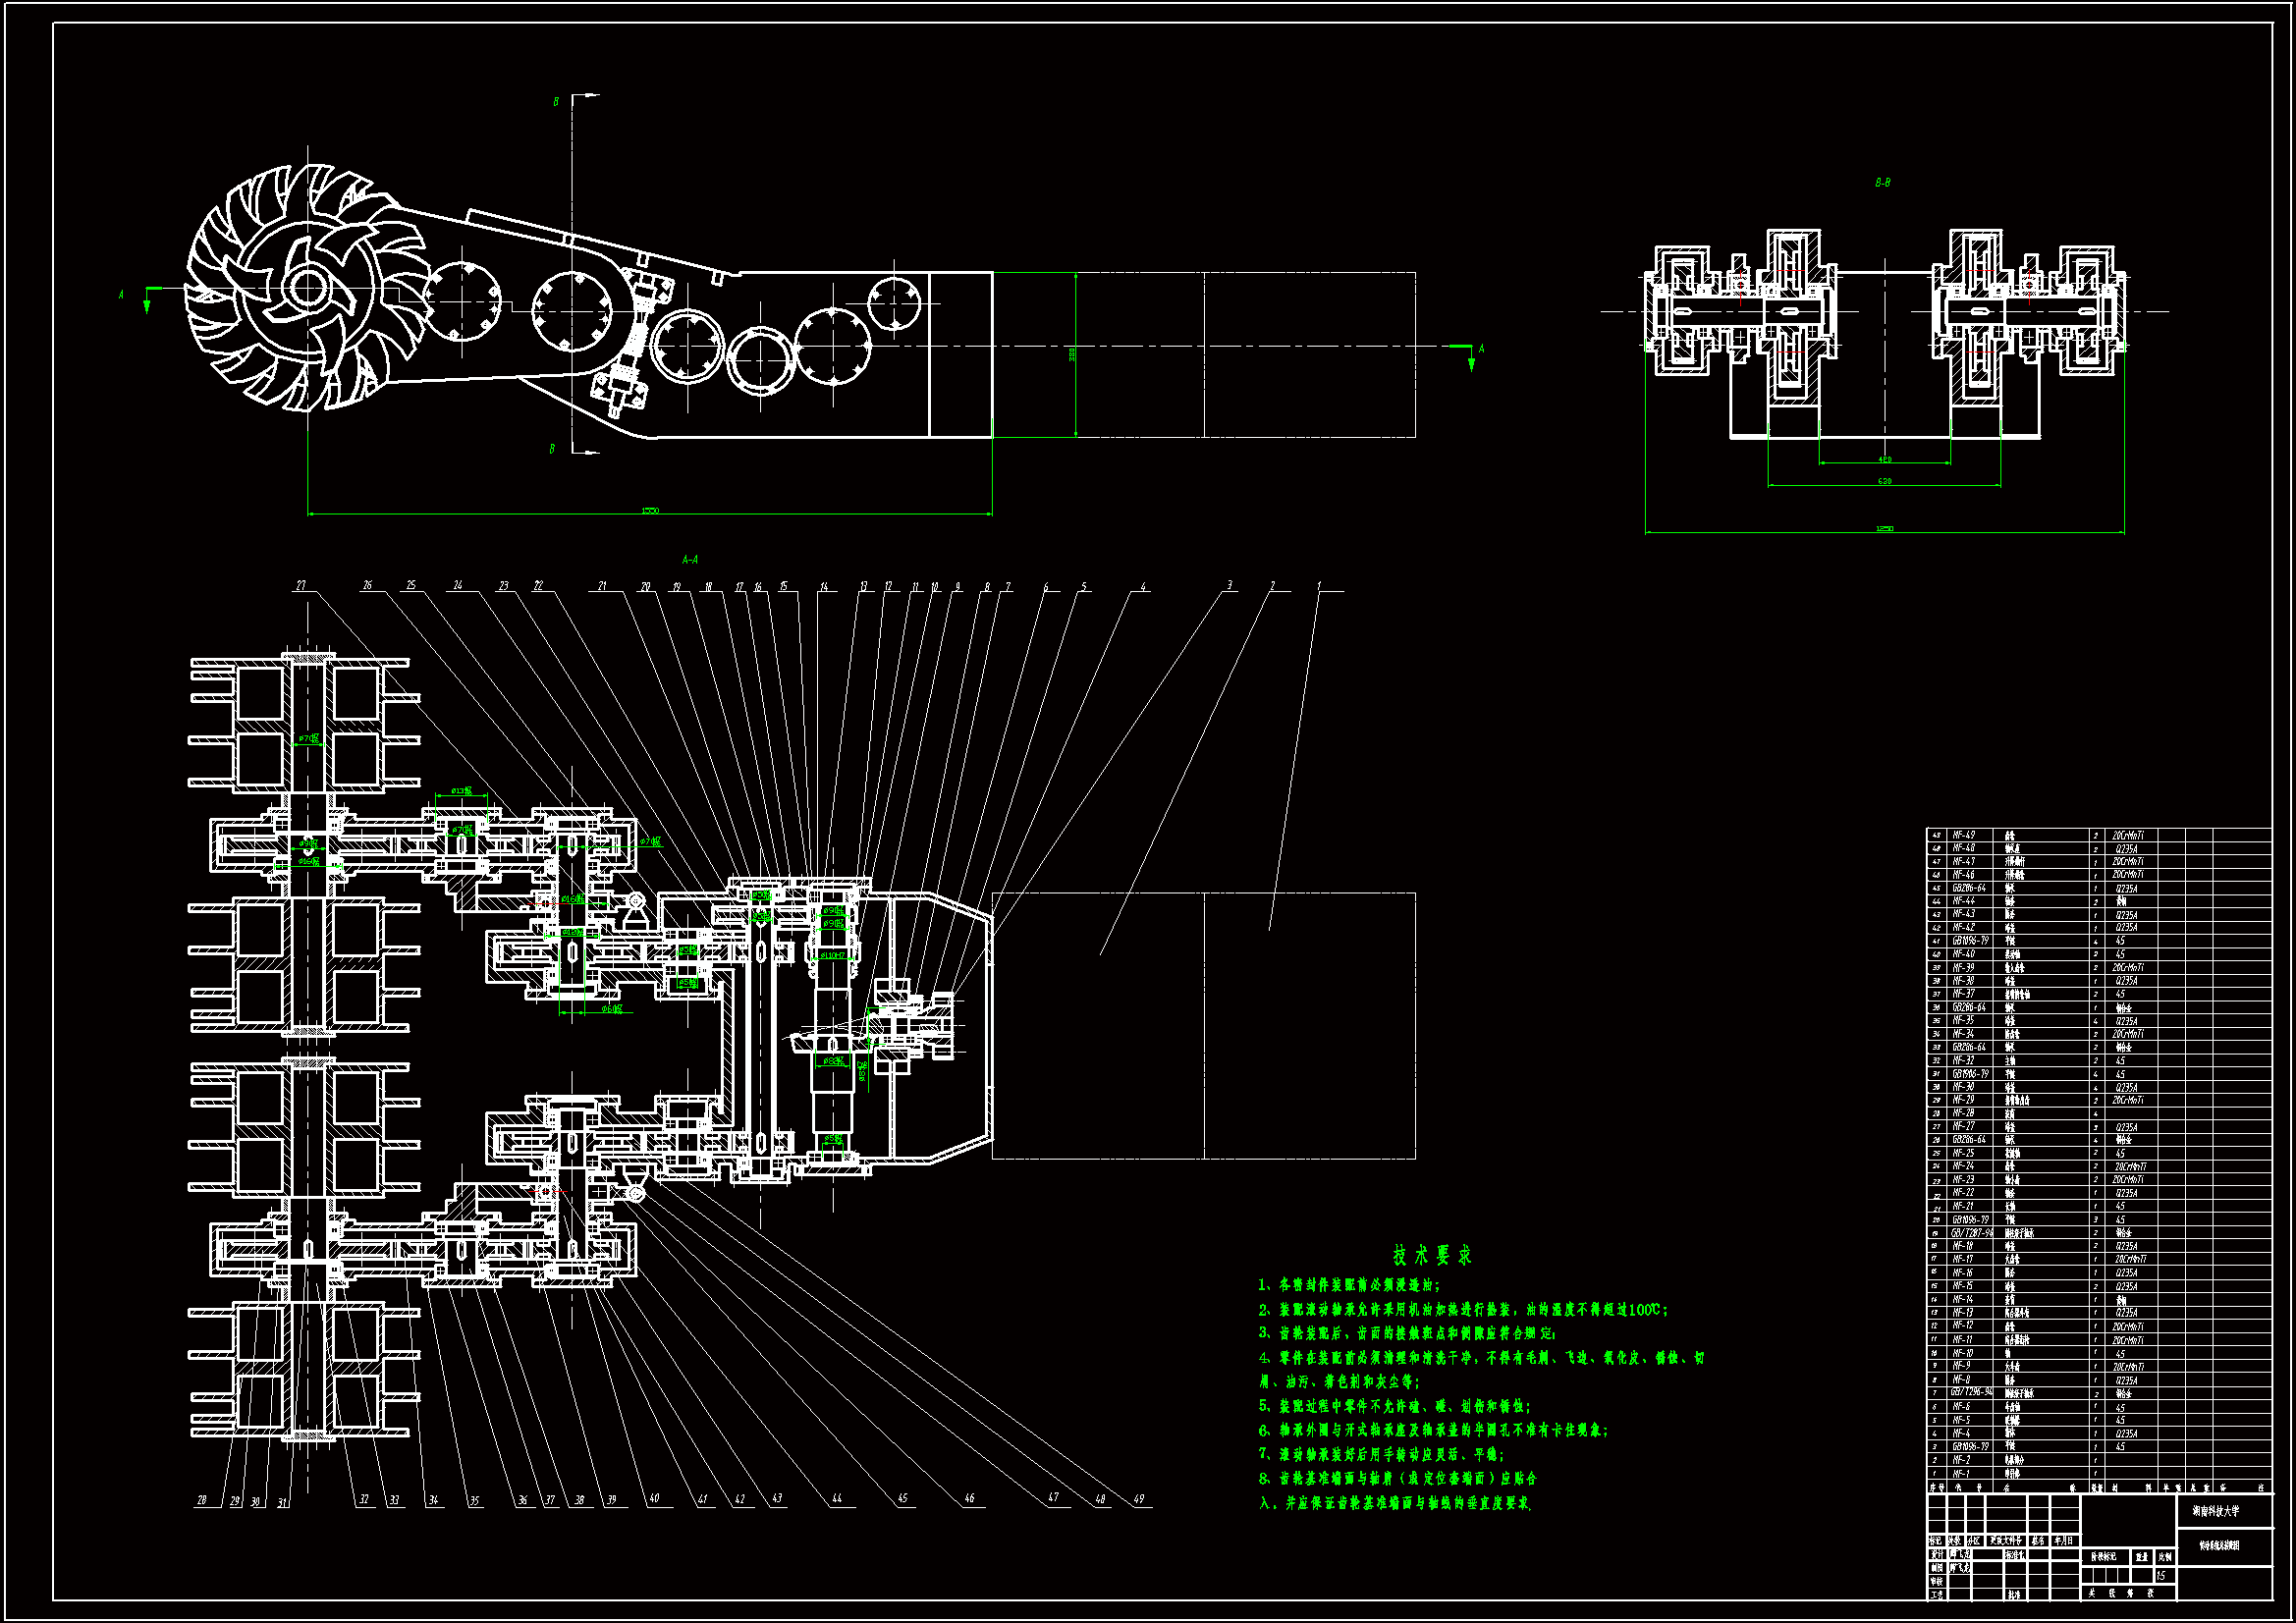Select technical requirement line number 7
The width and height of the screenshot is (2296, 1623).
[x=1380, y=1454]
